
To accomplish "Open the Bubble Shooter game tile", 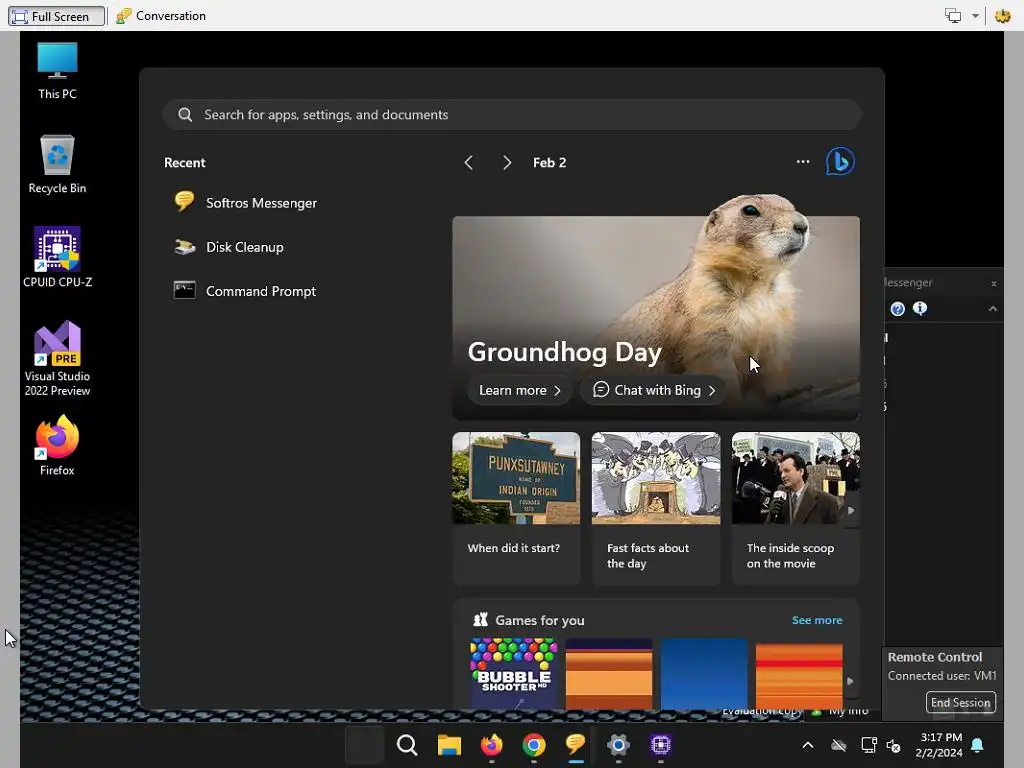I will (x=513, y=673).
